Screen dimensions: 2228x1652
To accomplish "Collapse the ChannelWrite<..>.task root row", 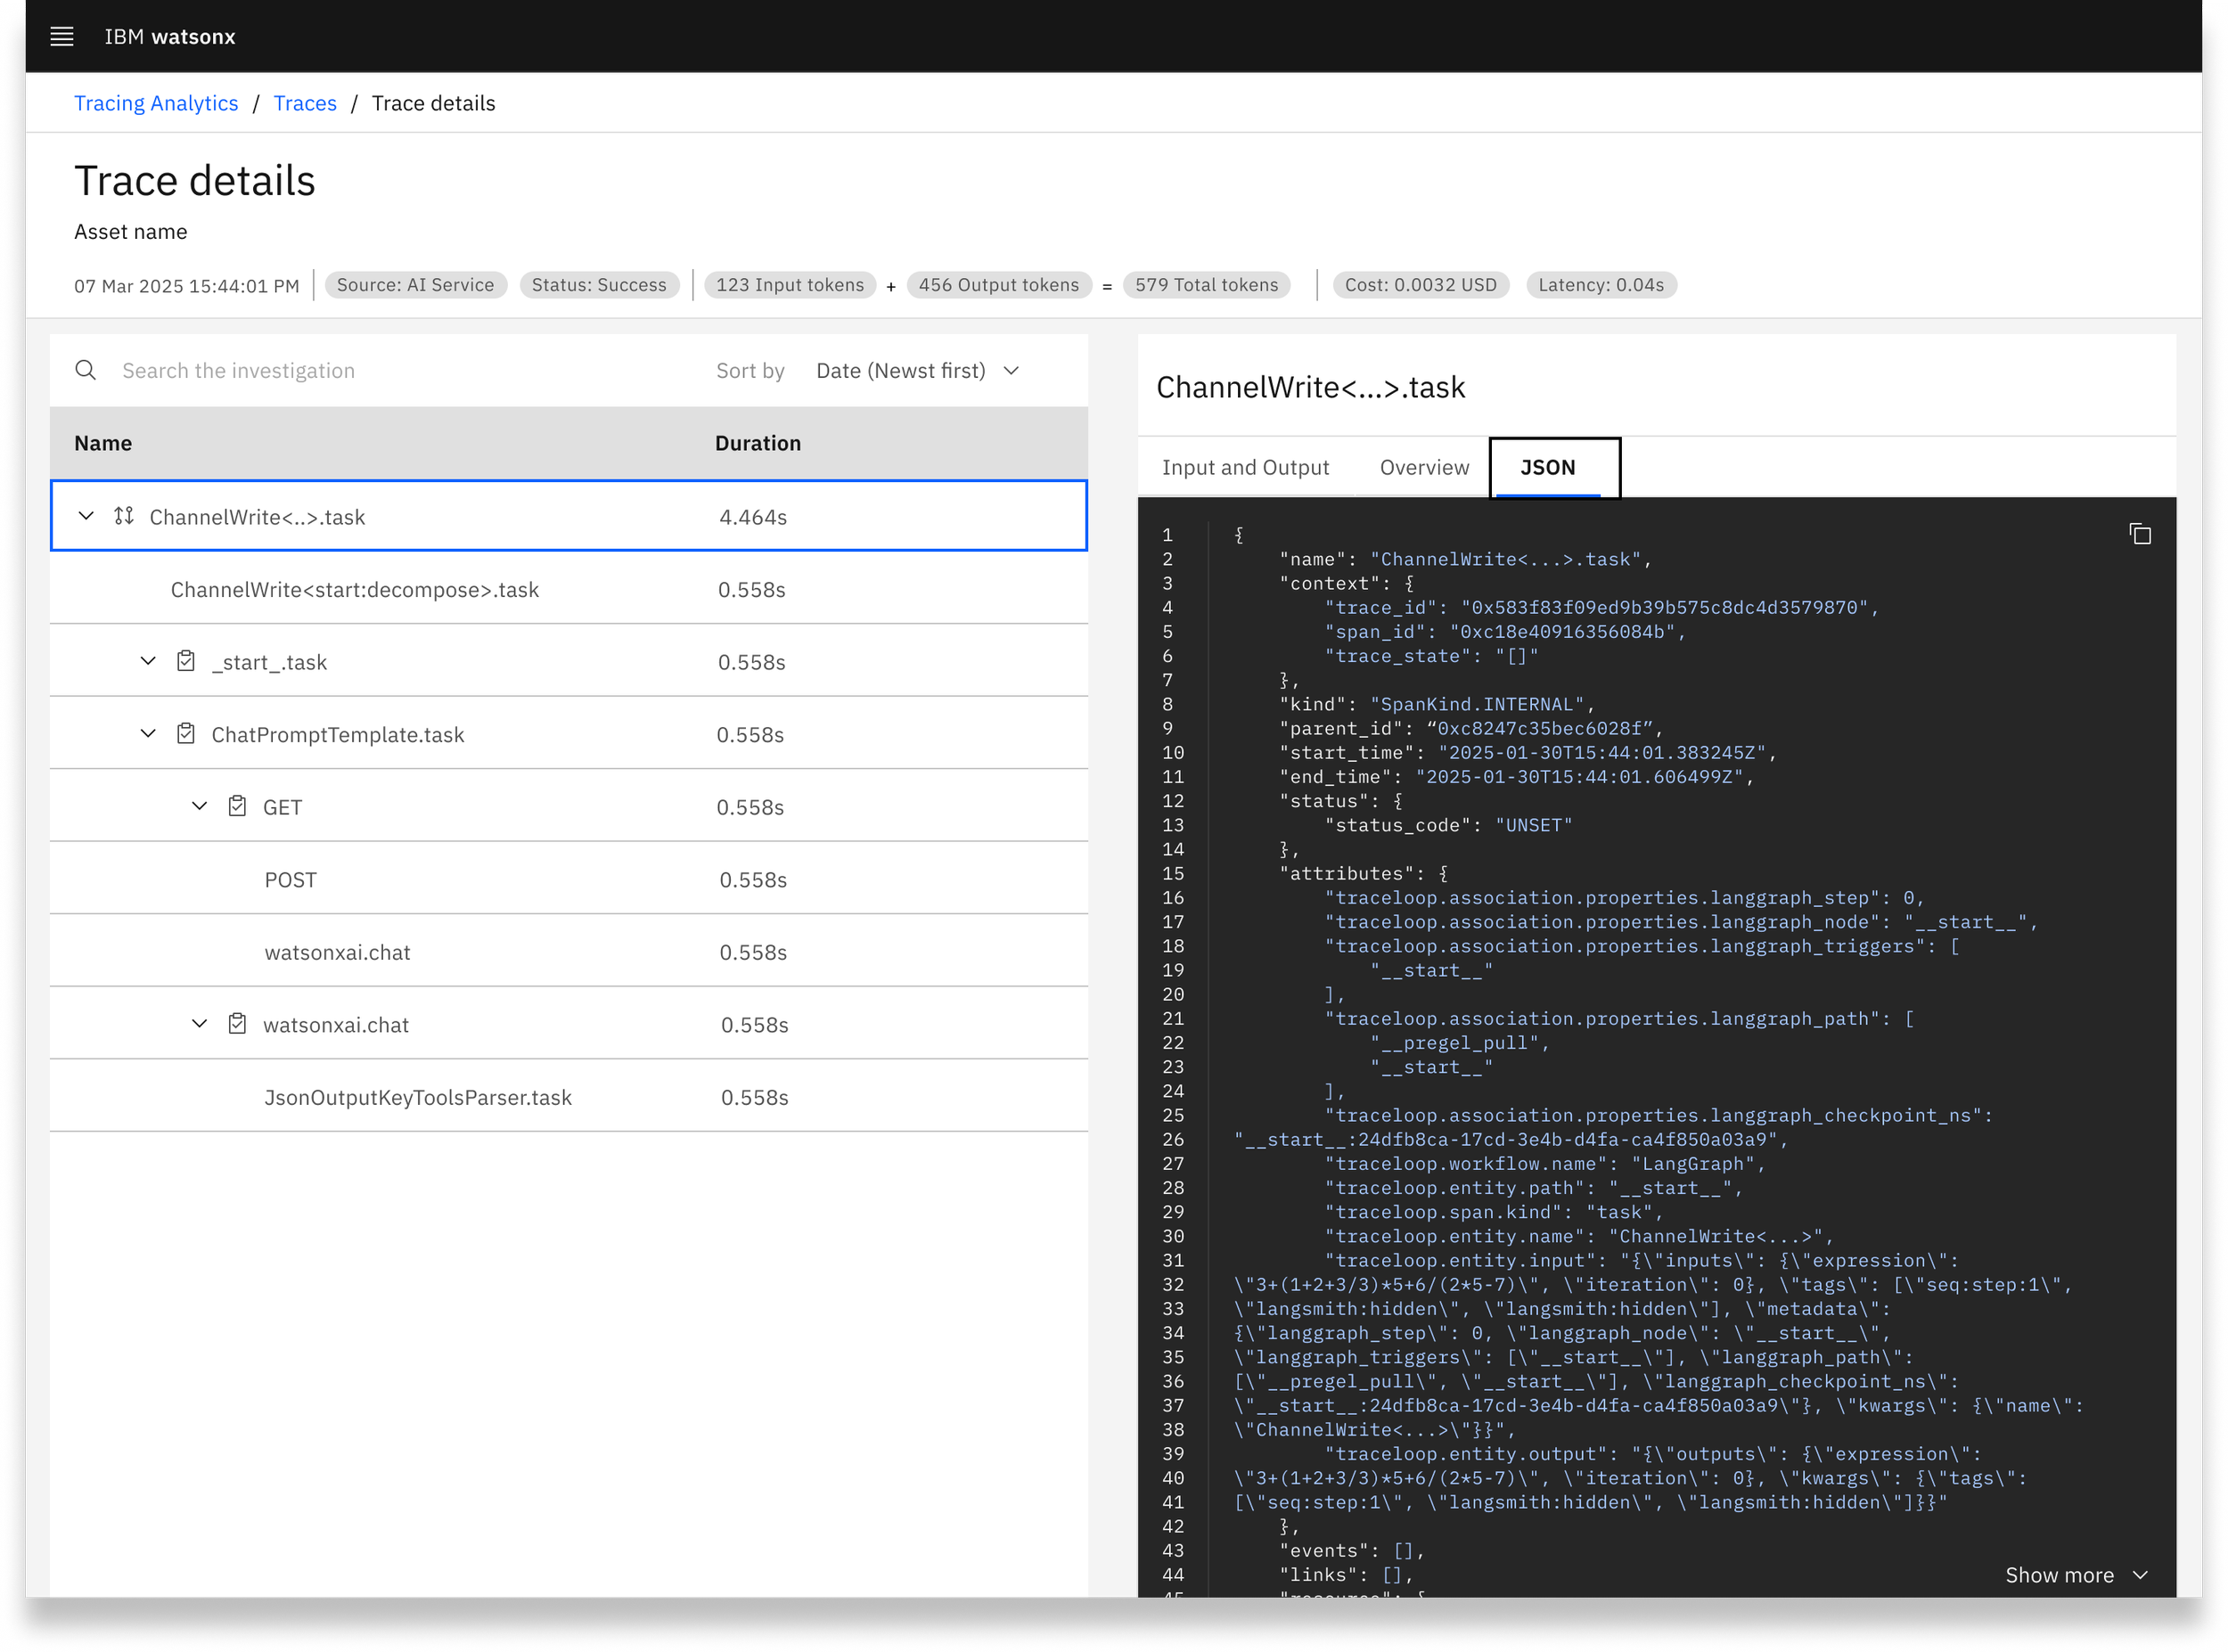I will [86, 516].
